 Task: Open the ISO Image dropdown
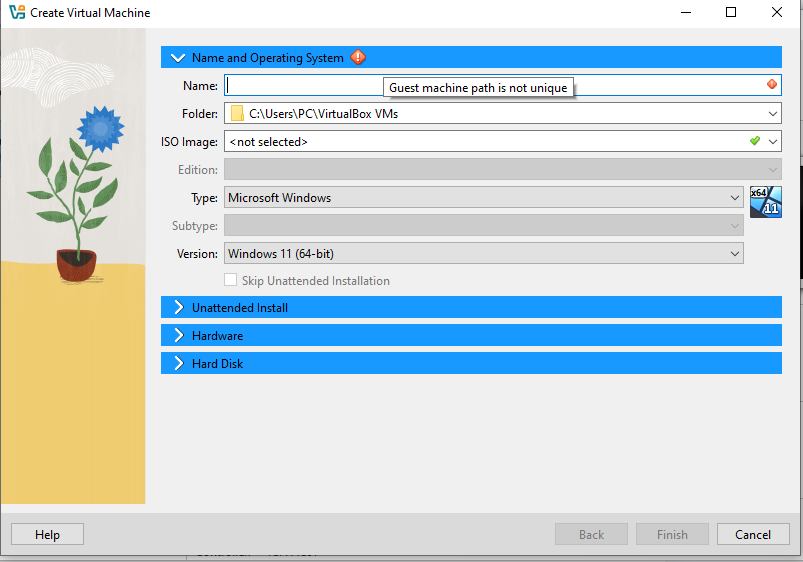[x=772, y=142]
